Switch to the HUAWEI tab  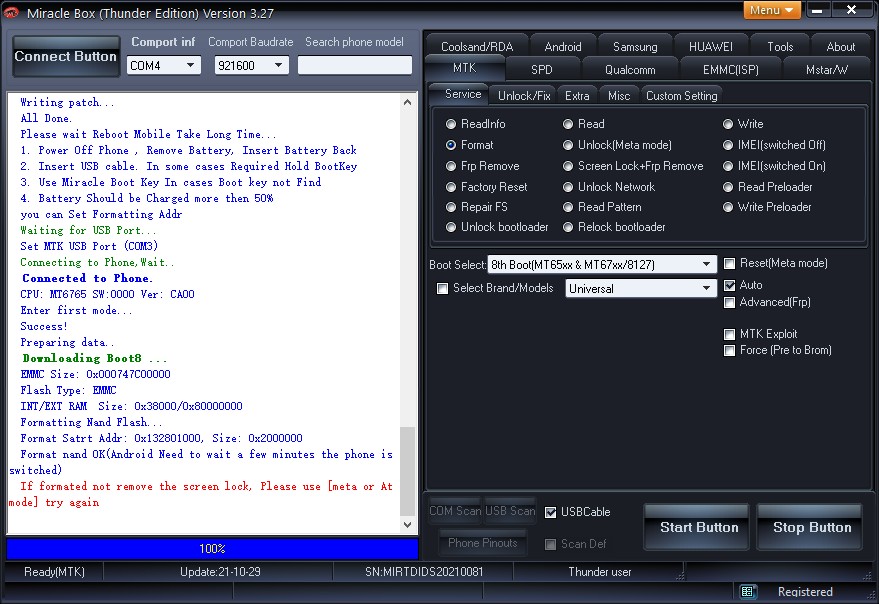710,47
